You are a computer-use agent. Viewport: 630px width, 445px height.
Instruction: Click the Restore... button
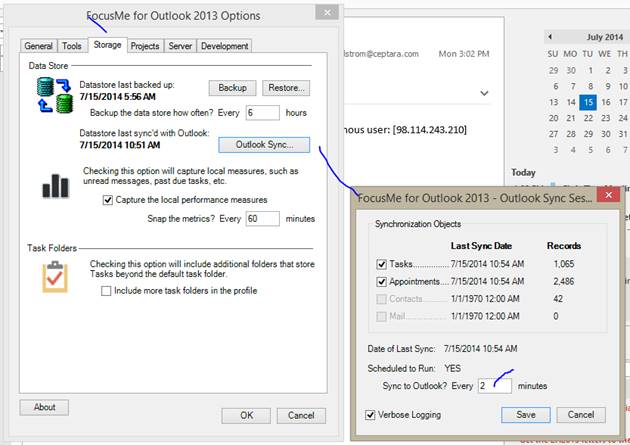tap(286, 88)
